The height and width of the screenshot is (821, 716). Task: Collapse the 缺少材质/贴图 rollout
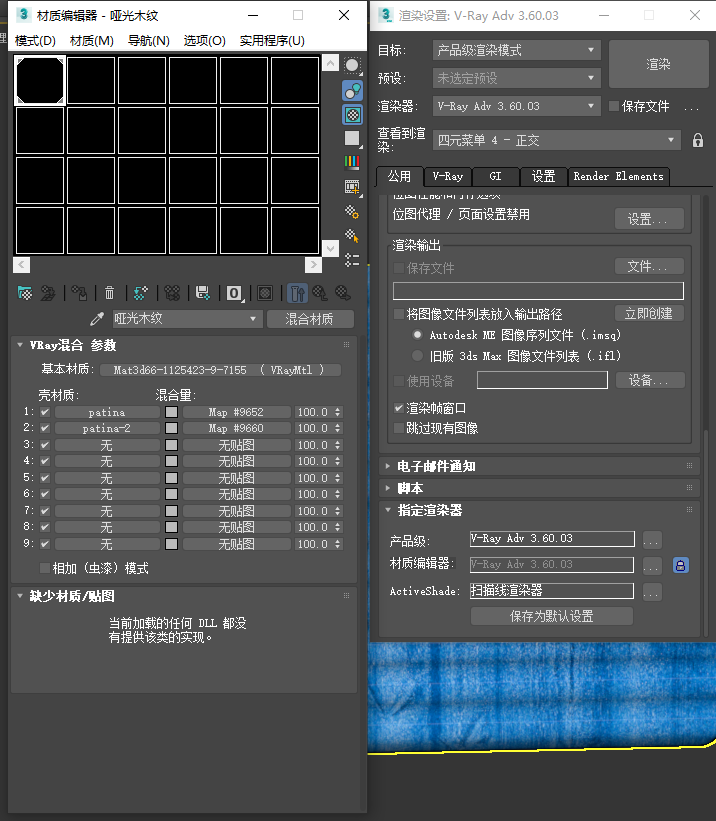[x=20, y=596]
